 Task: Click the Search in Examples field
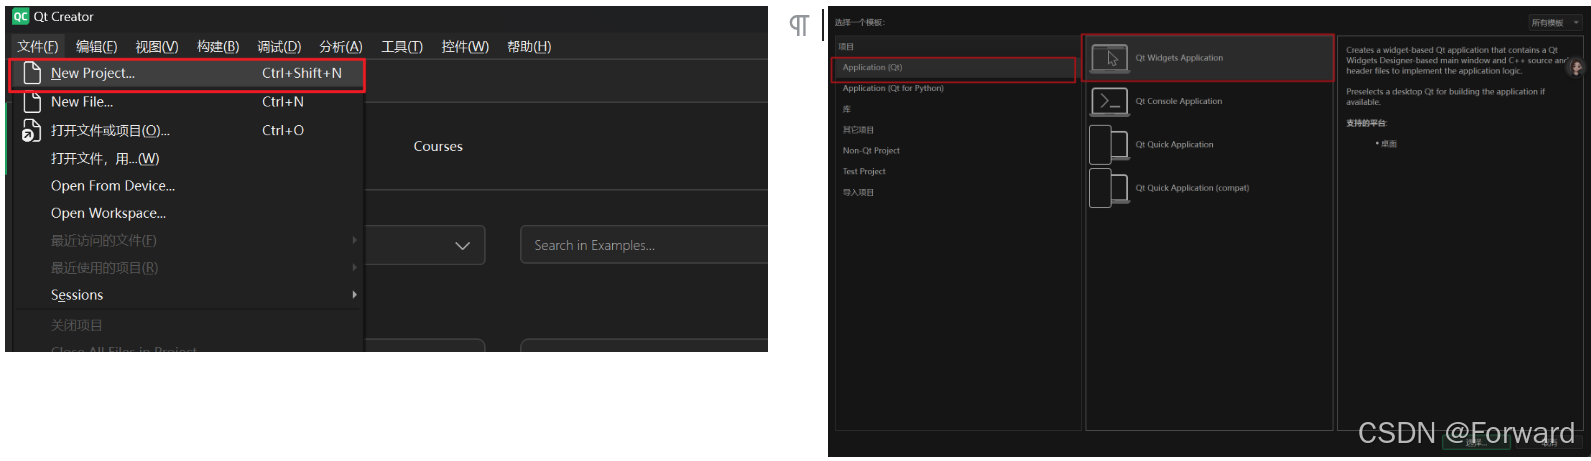[x=644, y=245]
